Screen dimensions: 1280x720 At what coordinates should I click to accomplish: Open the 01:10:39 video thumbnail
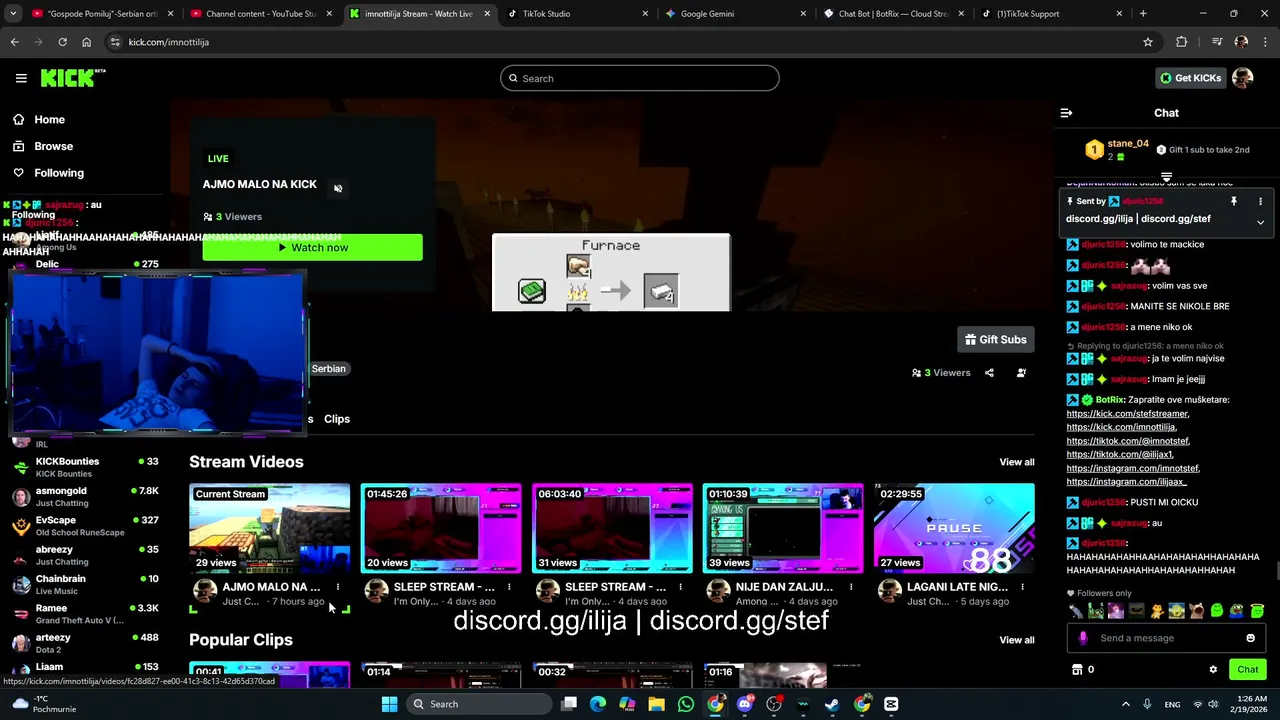click(x=783, y=528)
